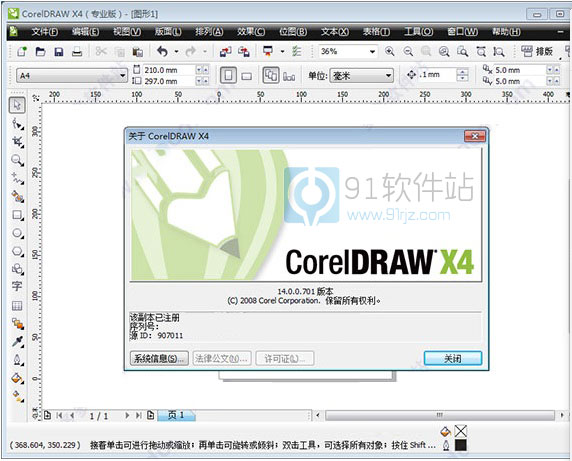Select the Zoom tool in toolbox
This screenshot has width=572, height=461.
(x=17, y=160)
